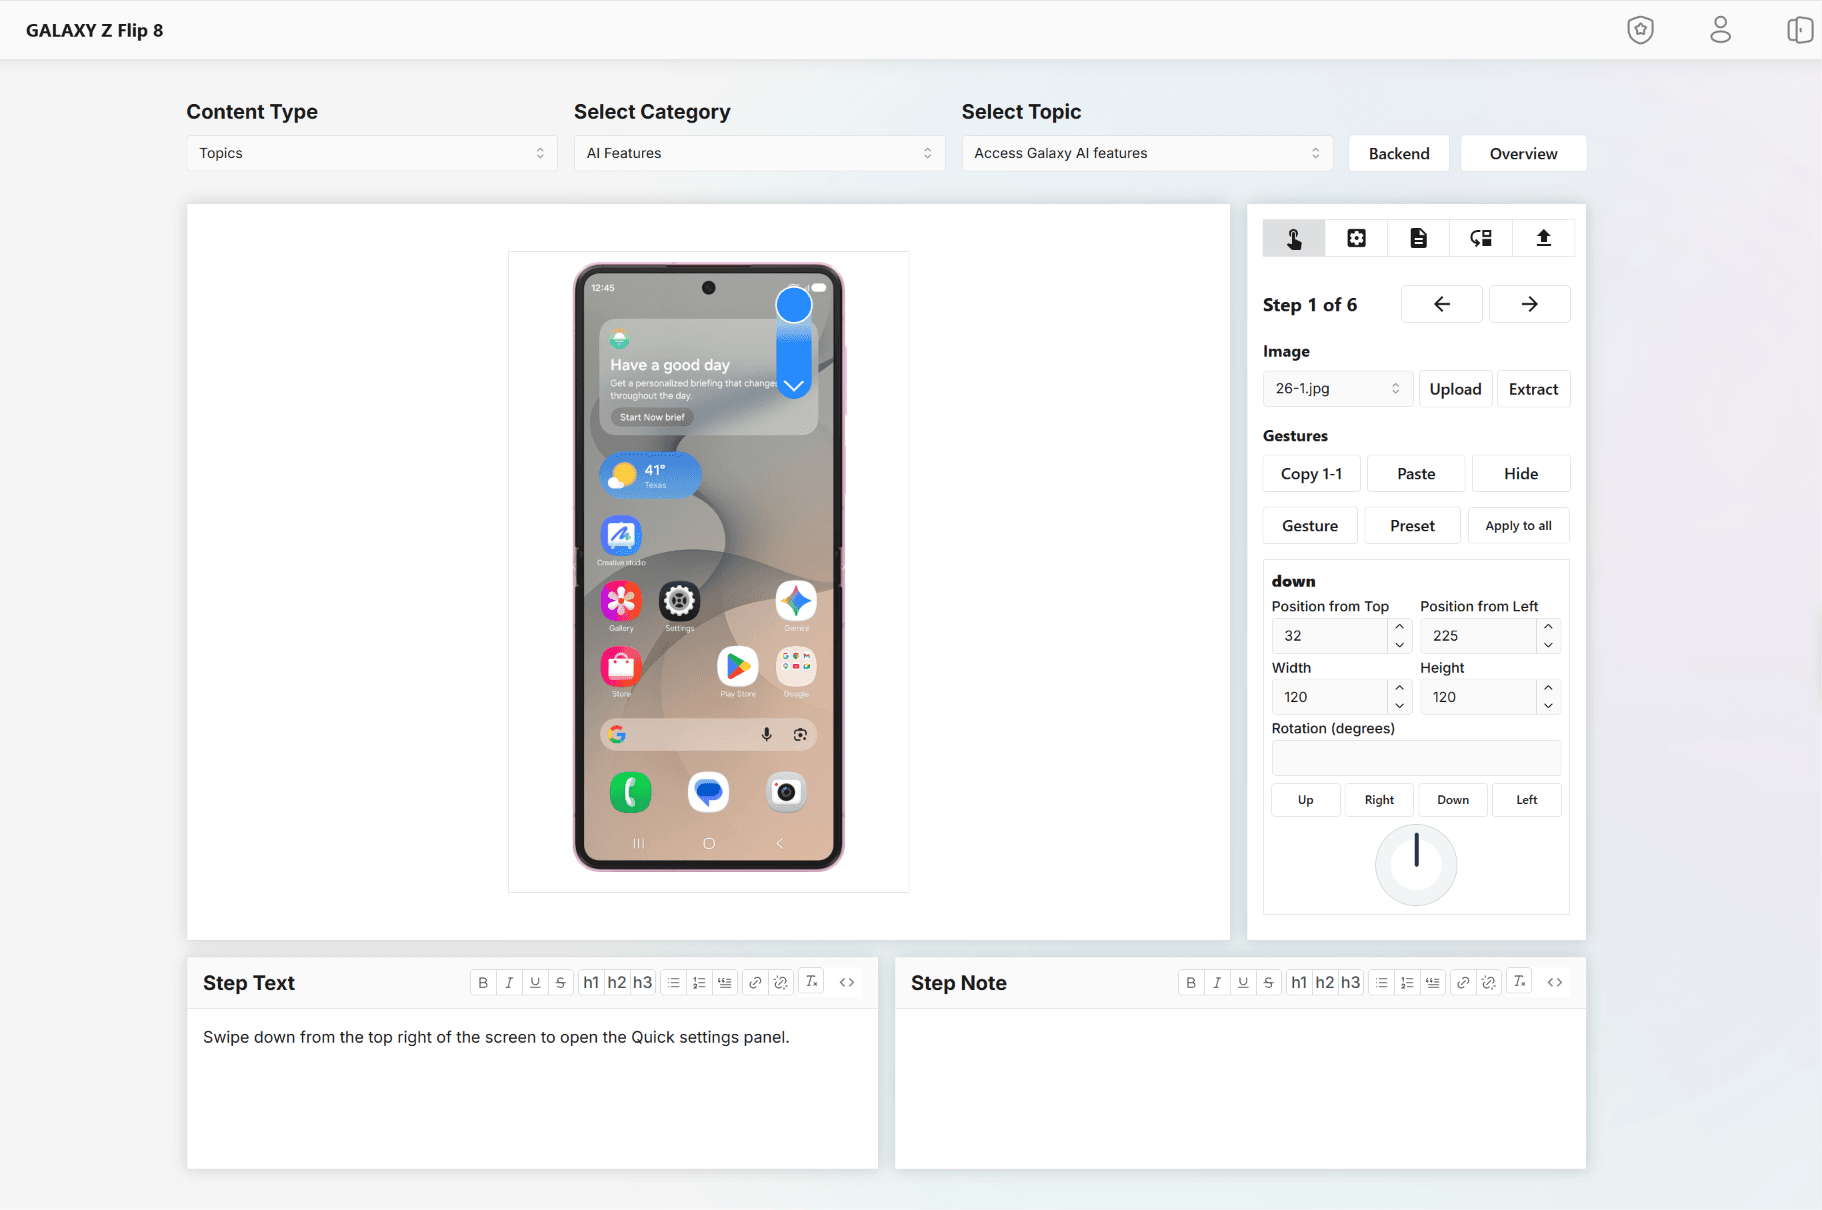This screenshot has height=1210, width=1822.
Task: Toggle underline in Step Text toolbar
Action: 535,982
